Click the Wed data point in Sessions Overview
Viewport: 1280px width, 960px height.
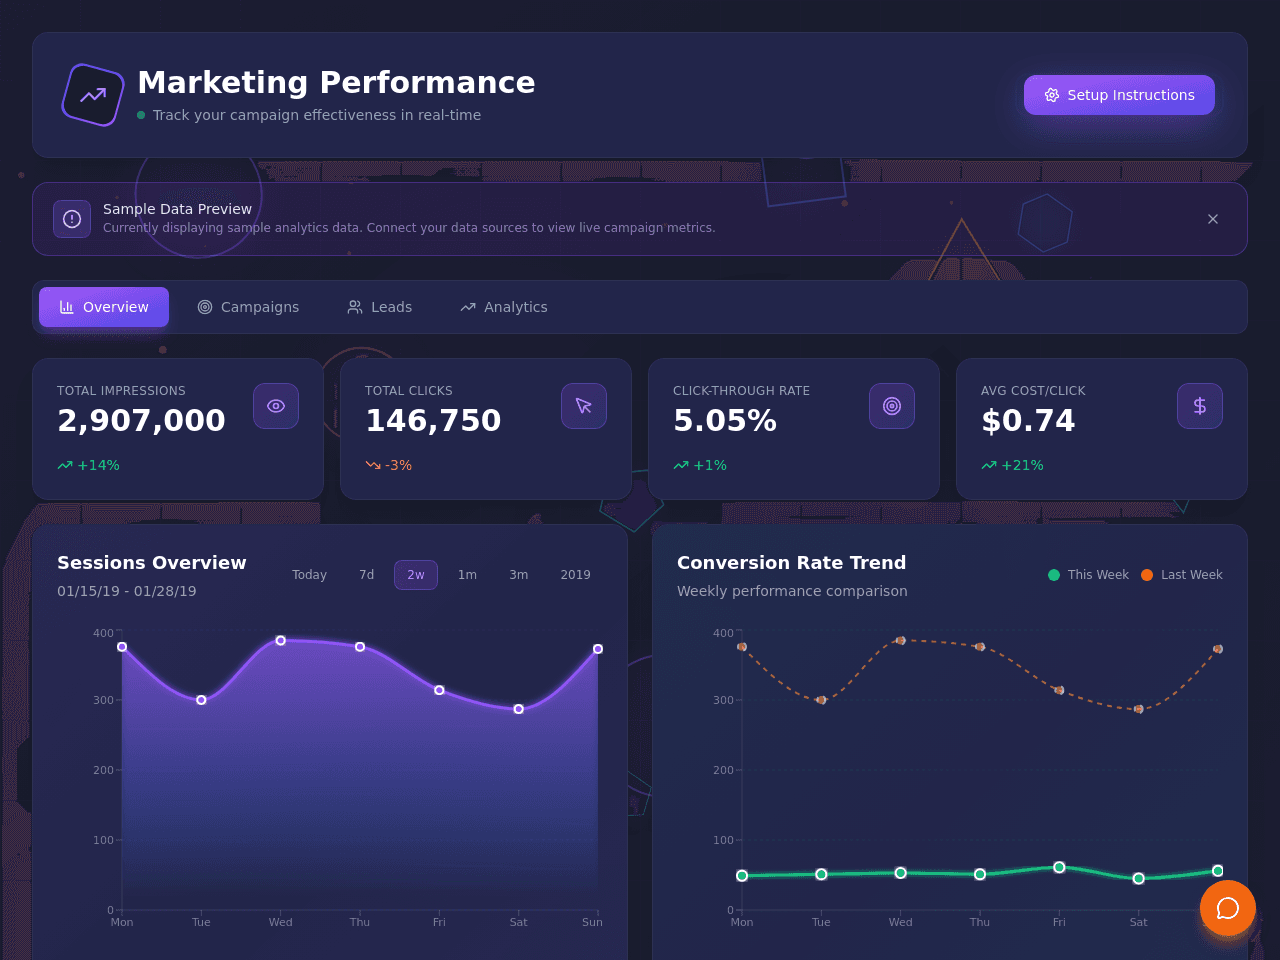click(281, 640)
